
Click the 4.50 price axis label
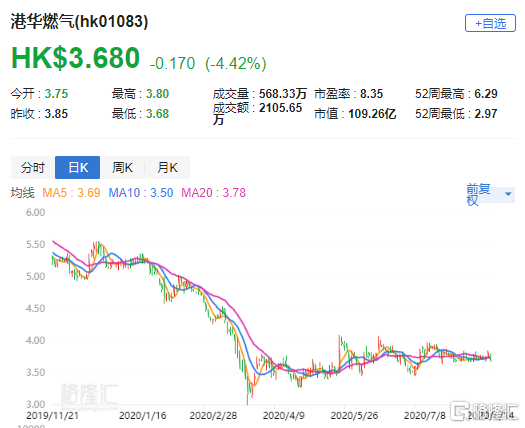(x=35, y=308)
